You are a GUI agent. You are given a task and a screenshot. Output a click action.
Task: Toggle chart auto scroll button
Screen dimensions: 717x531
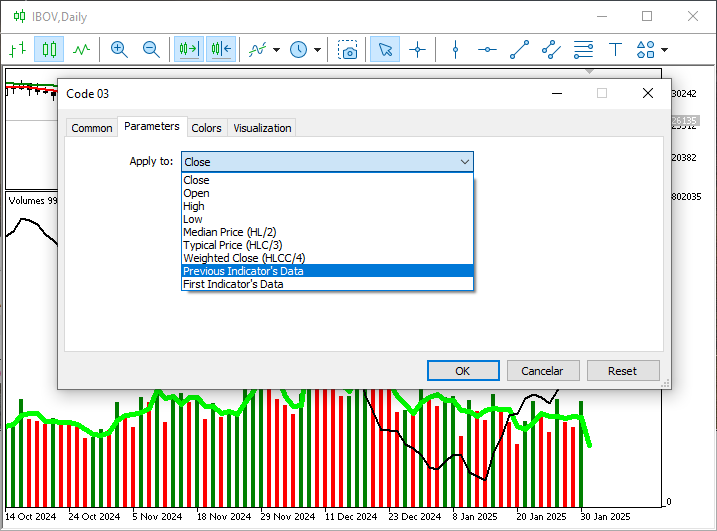(188, 49)
